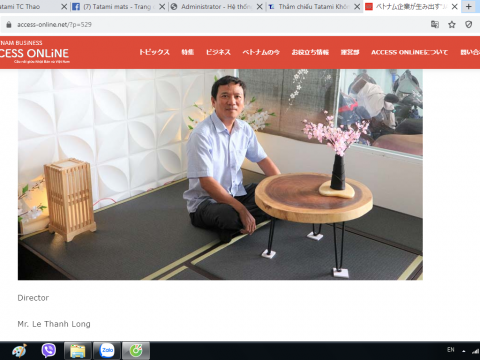This screenshot has height=360, width=480.
Task: Close the Thảm chiếu Tatami tab
Action: point(357,7)
